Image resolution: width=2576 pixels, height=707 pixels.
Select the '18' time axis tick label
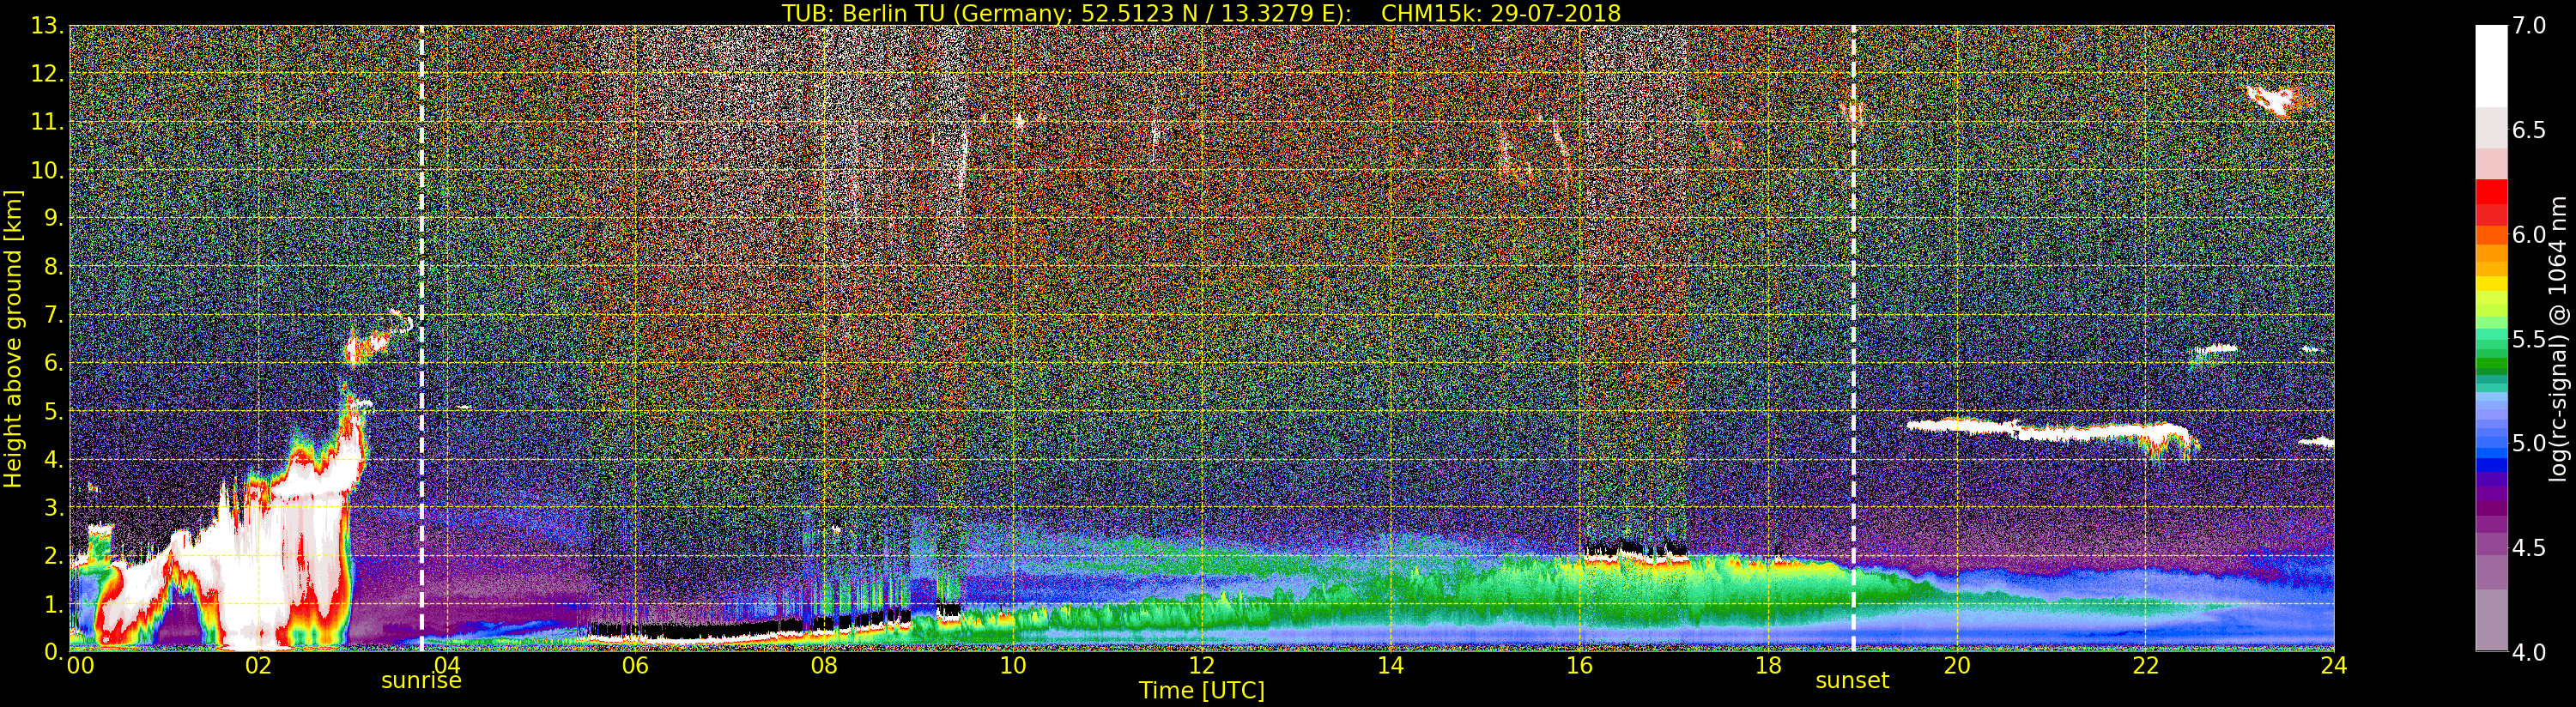1768,666
